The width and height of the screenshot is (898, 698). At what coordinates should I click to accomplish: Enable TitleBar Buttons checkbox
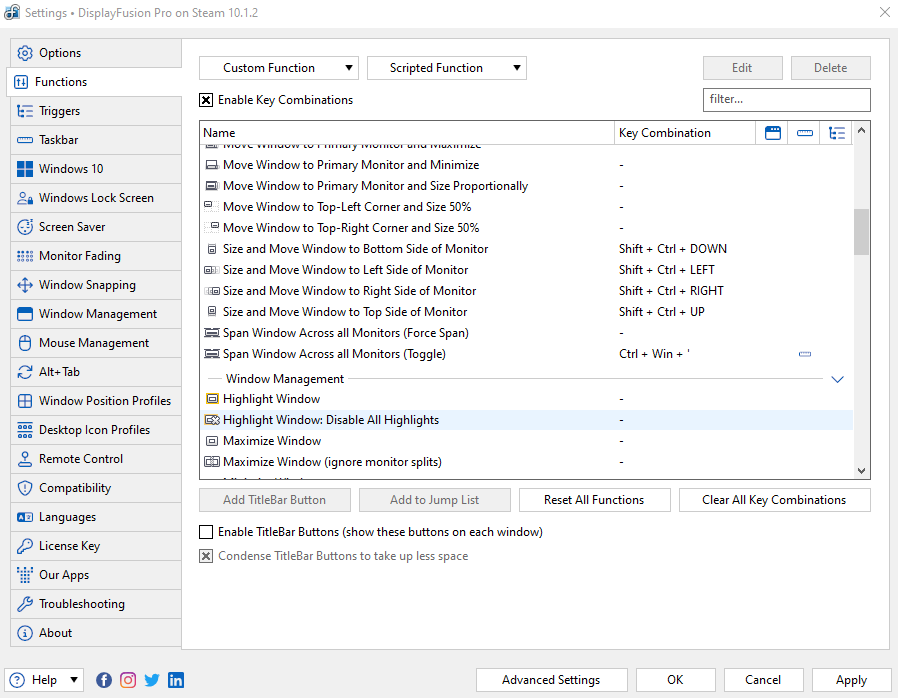pos(206,532)
